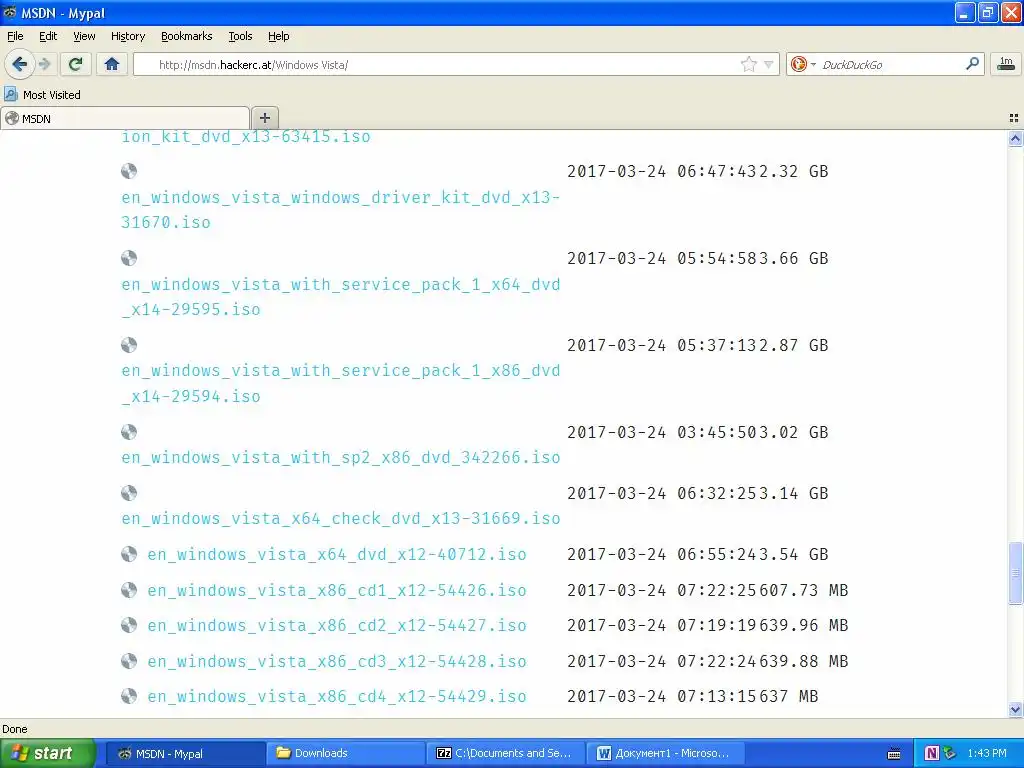
Task: Open the DuckDuckGo search engine selector
Action: coord(803,64)
